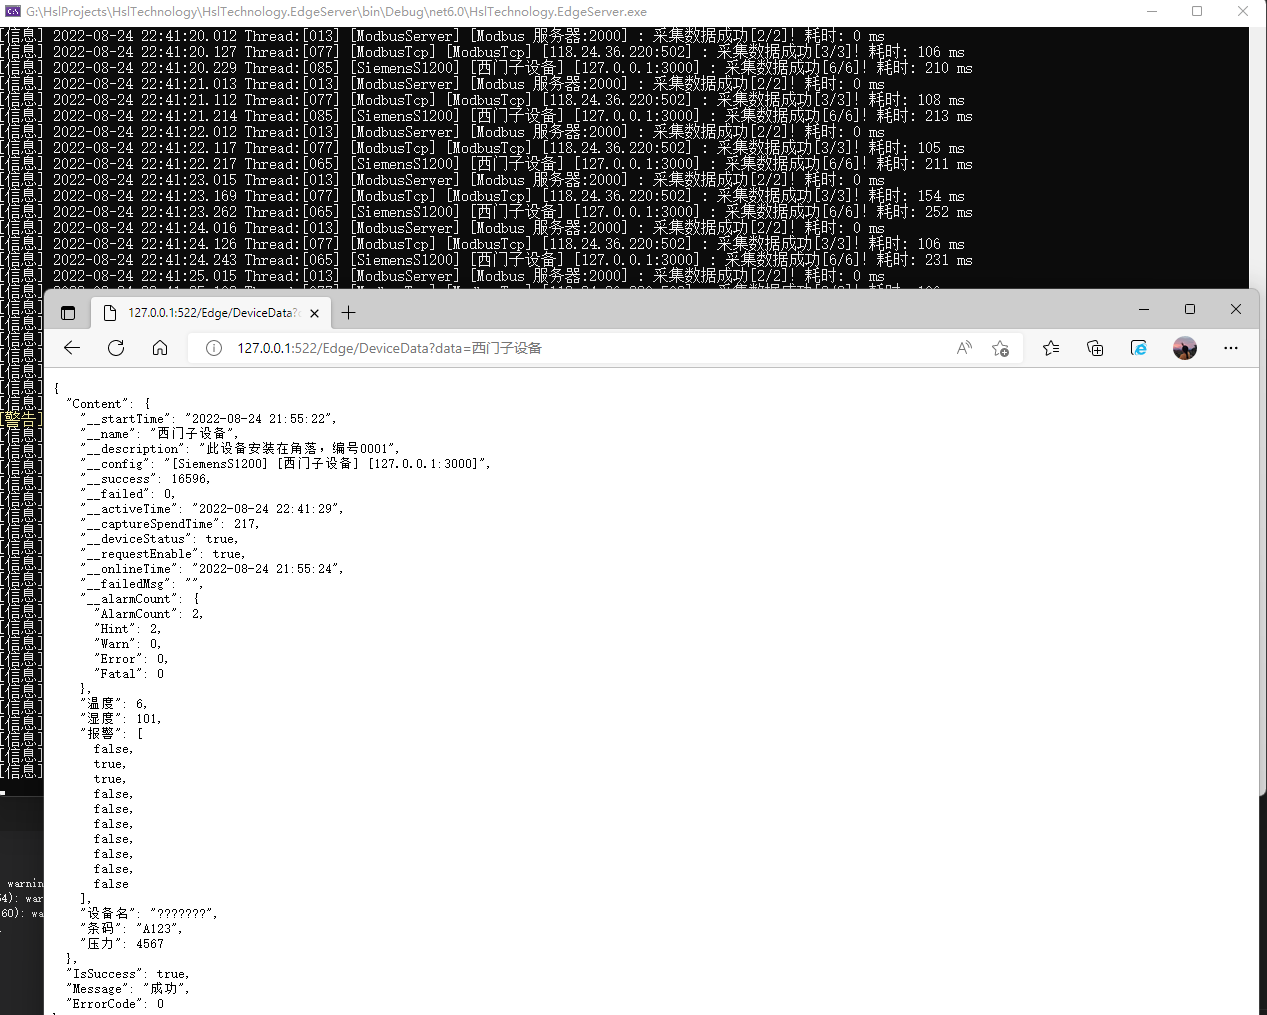Viewport: 1267px width, 1015px height.
Task: Add this page to favorites
Action: 1000,348
